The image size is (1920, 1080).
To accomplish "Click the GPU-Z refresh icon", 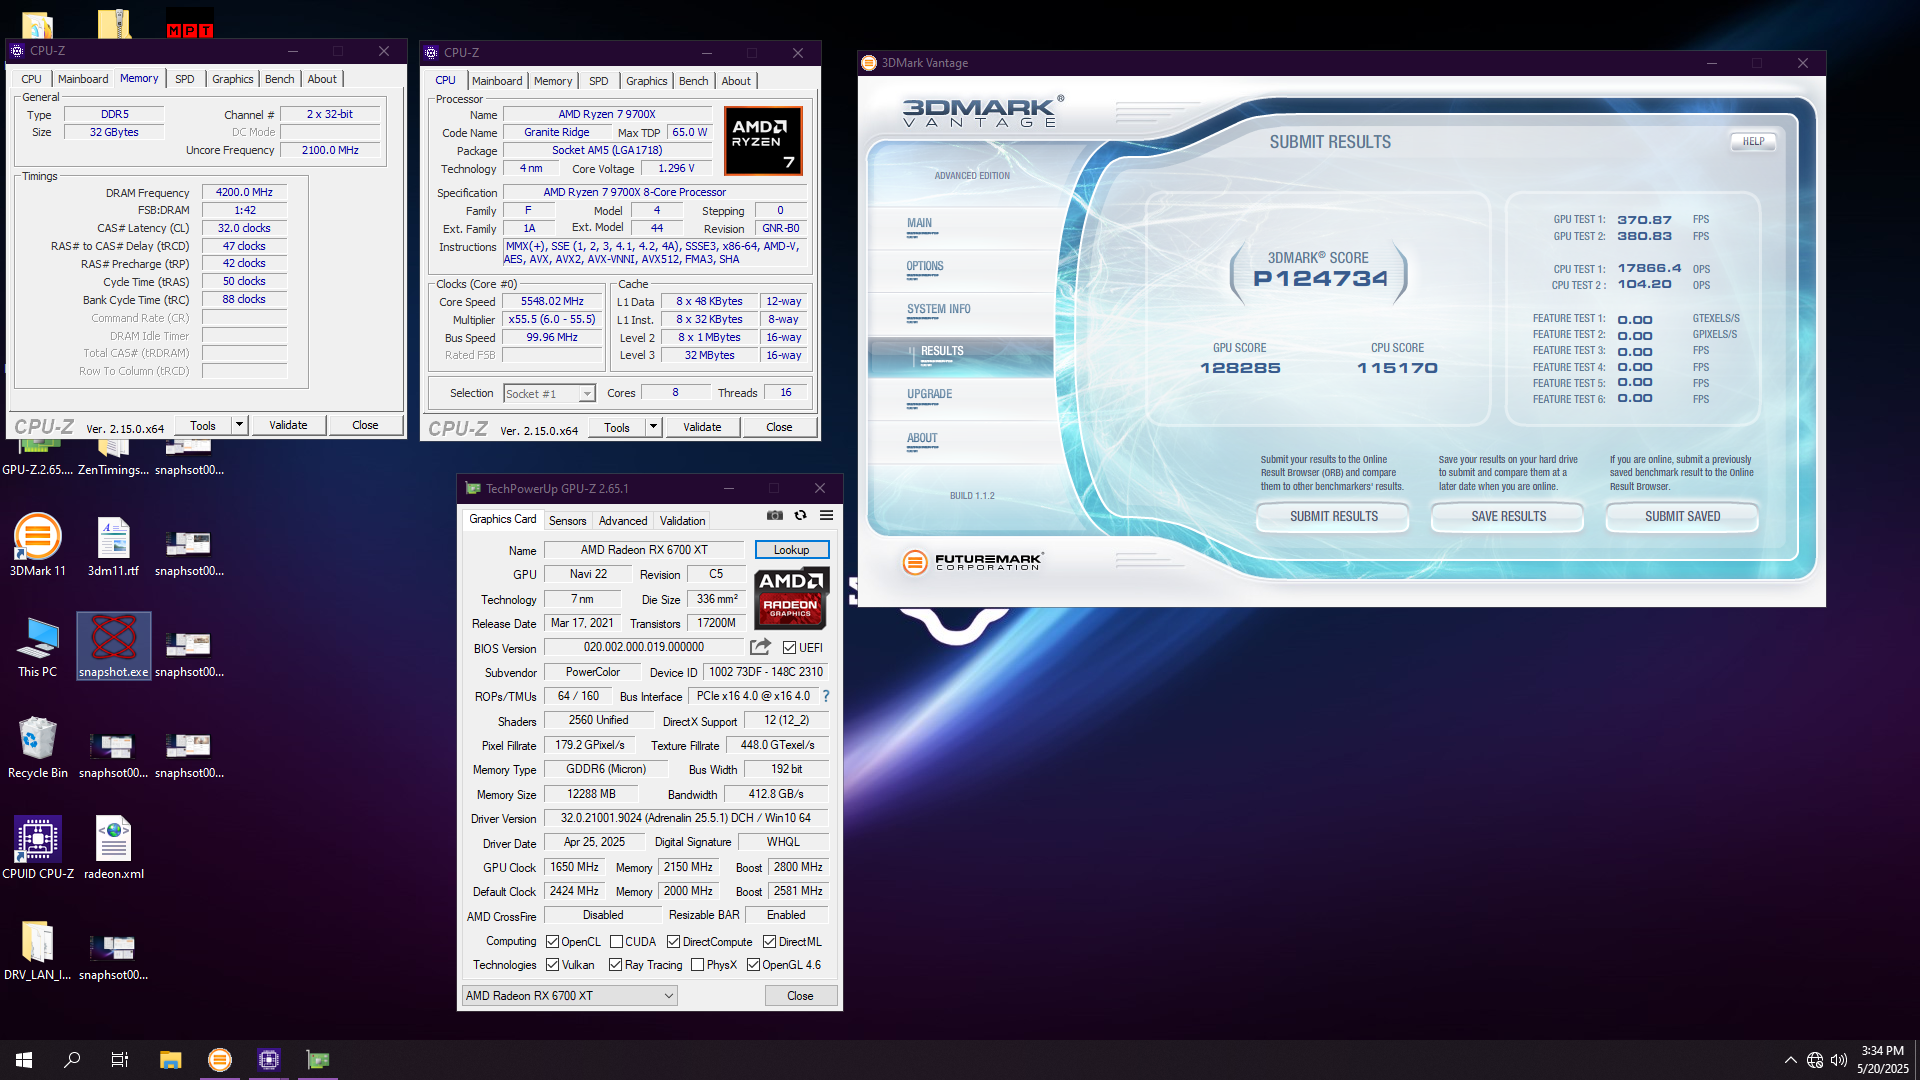I will pos(801,516).
